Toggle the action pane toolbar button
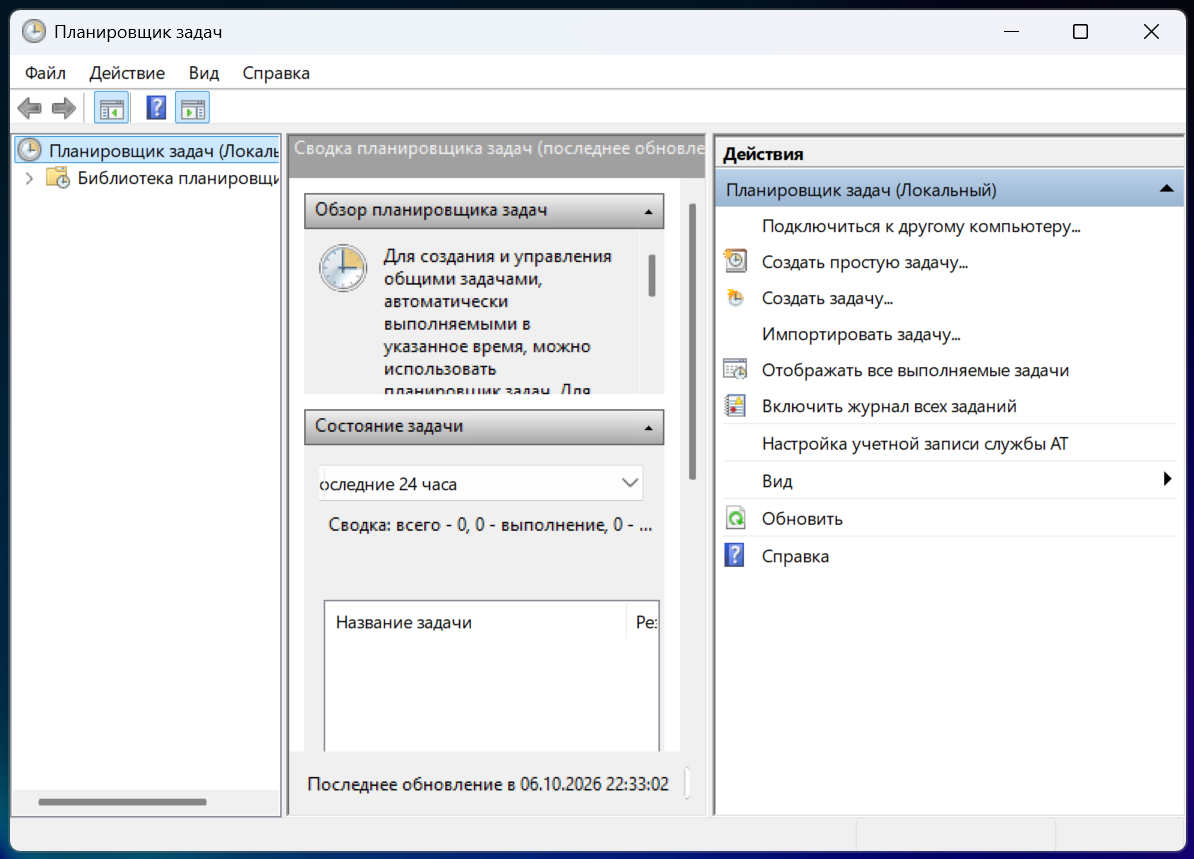The height and width of the screenshot is (859, 1194). point(193,108)
